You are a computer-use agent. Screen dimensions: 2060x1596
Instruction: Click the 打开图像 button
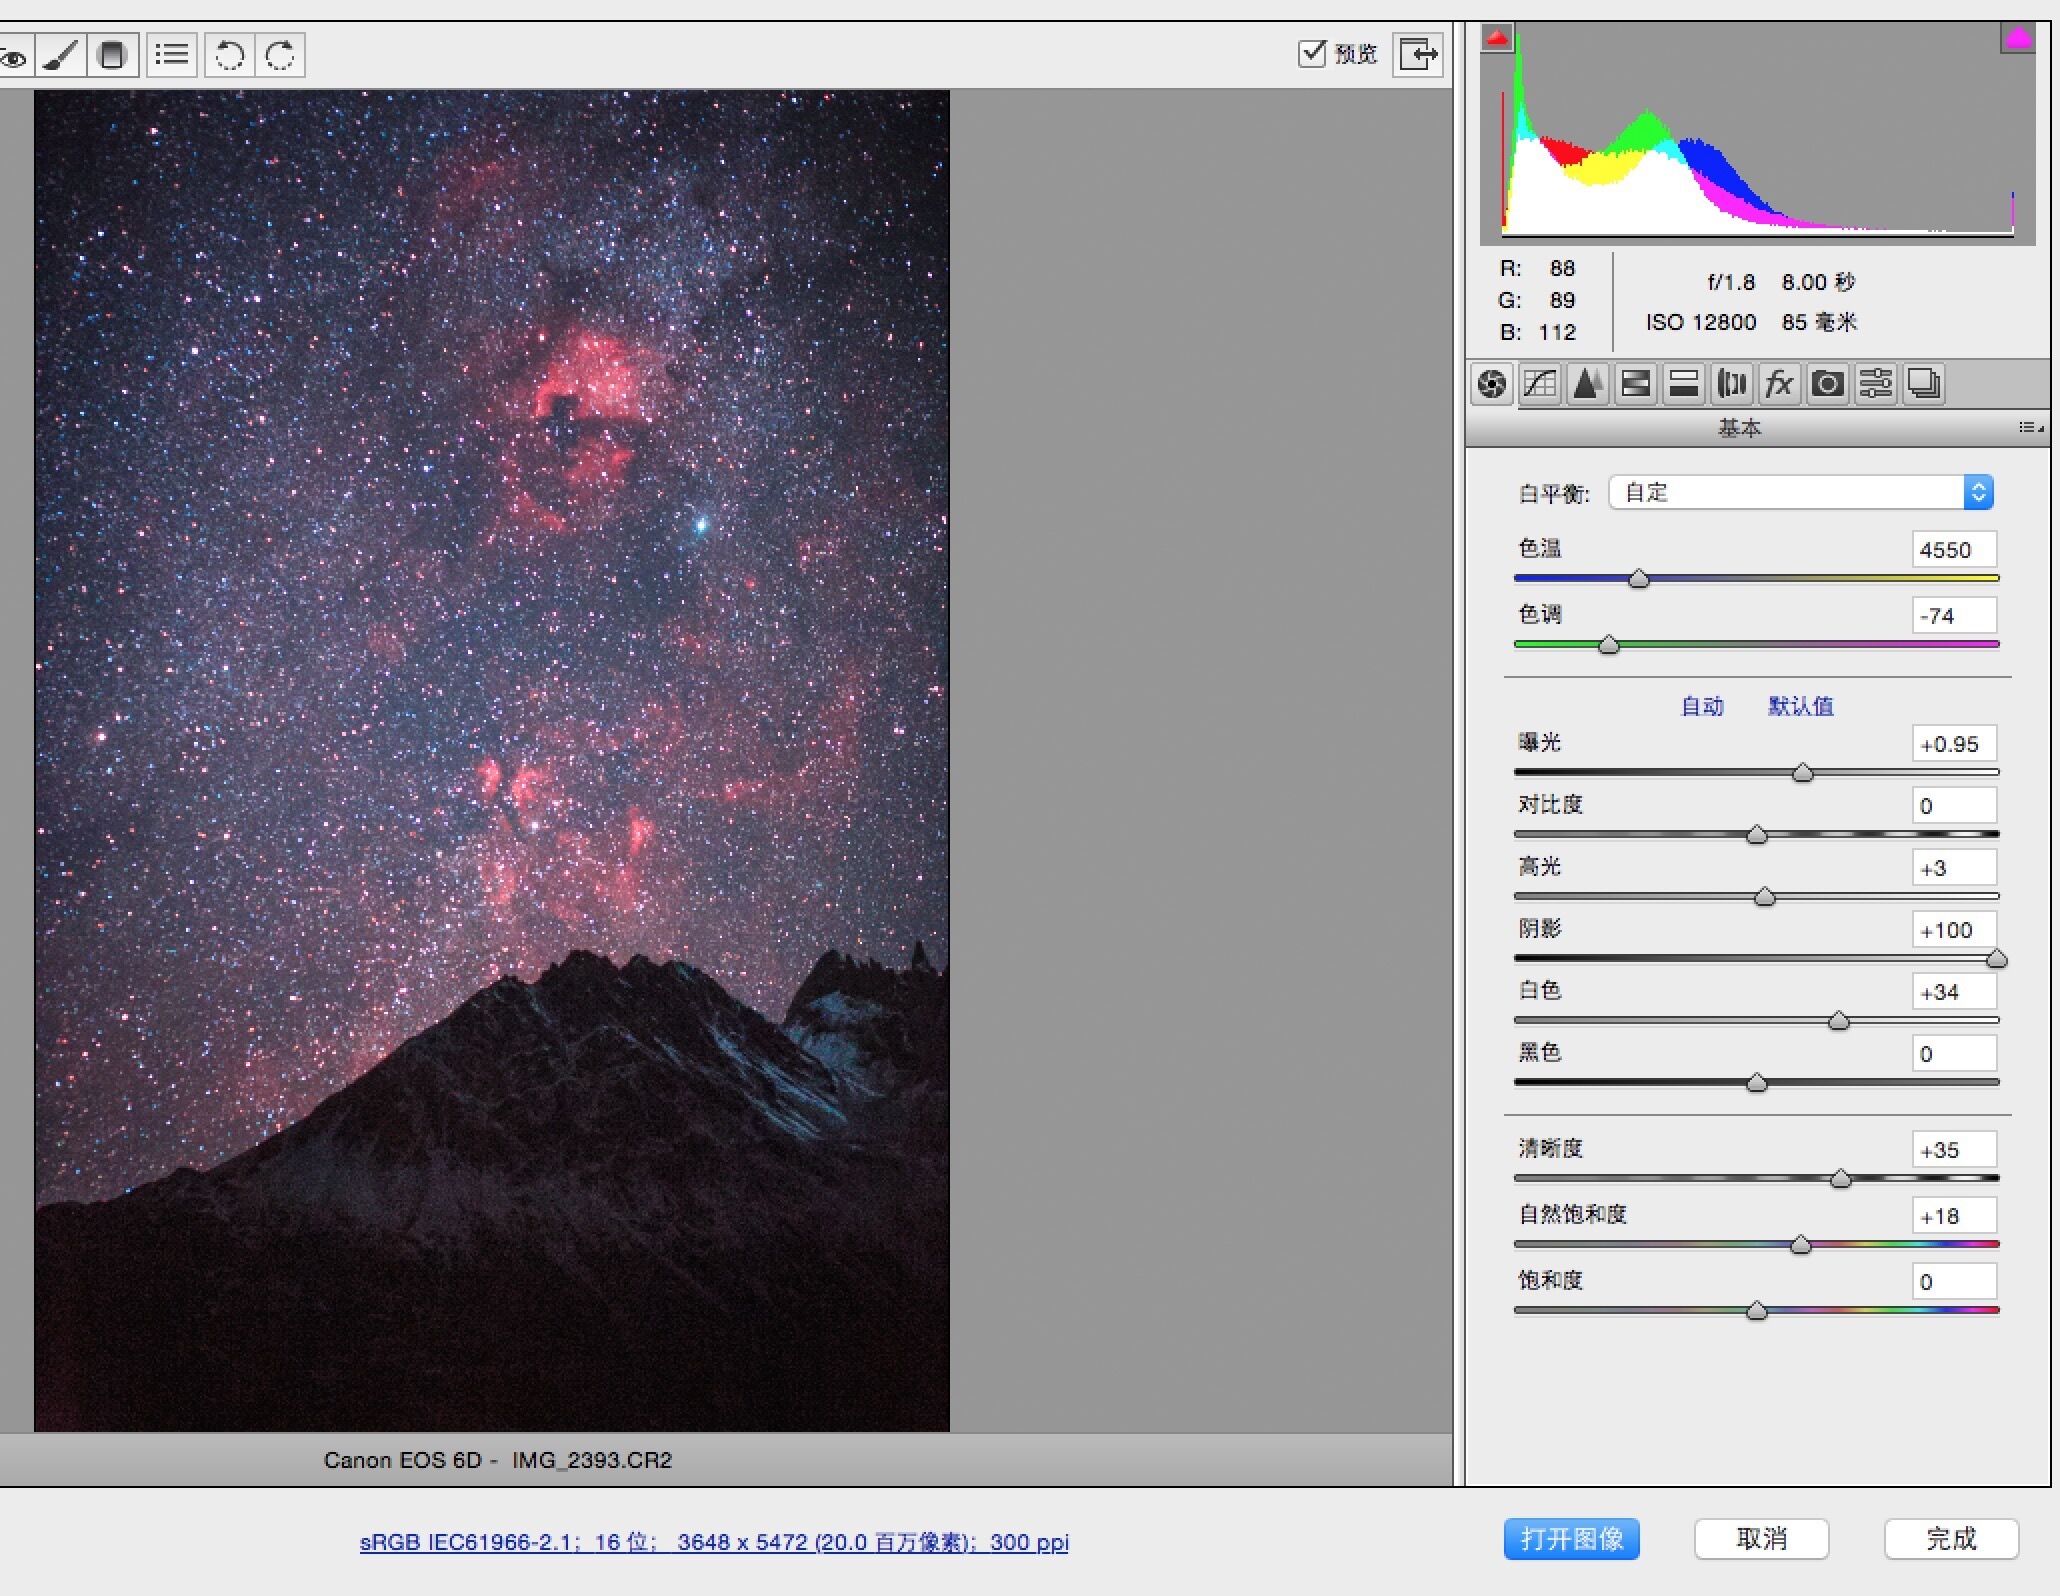(1571, 1538)
